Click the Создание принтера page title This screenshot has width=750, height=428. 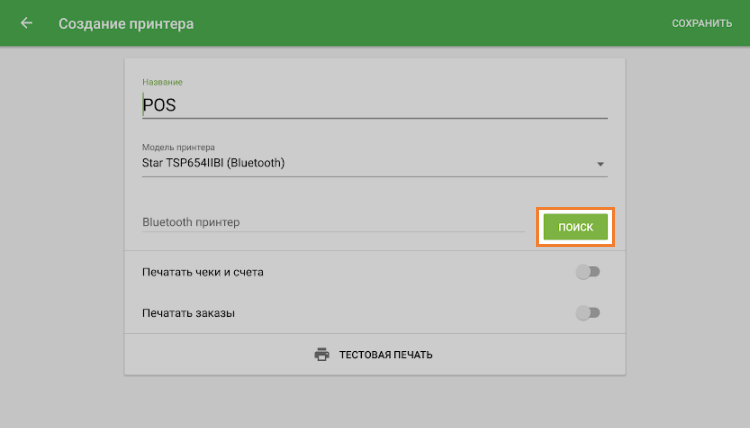126,23
